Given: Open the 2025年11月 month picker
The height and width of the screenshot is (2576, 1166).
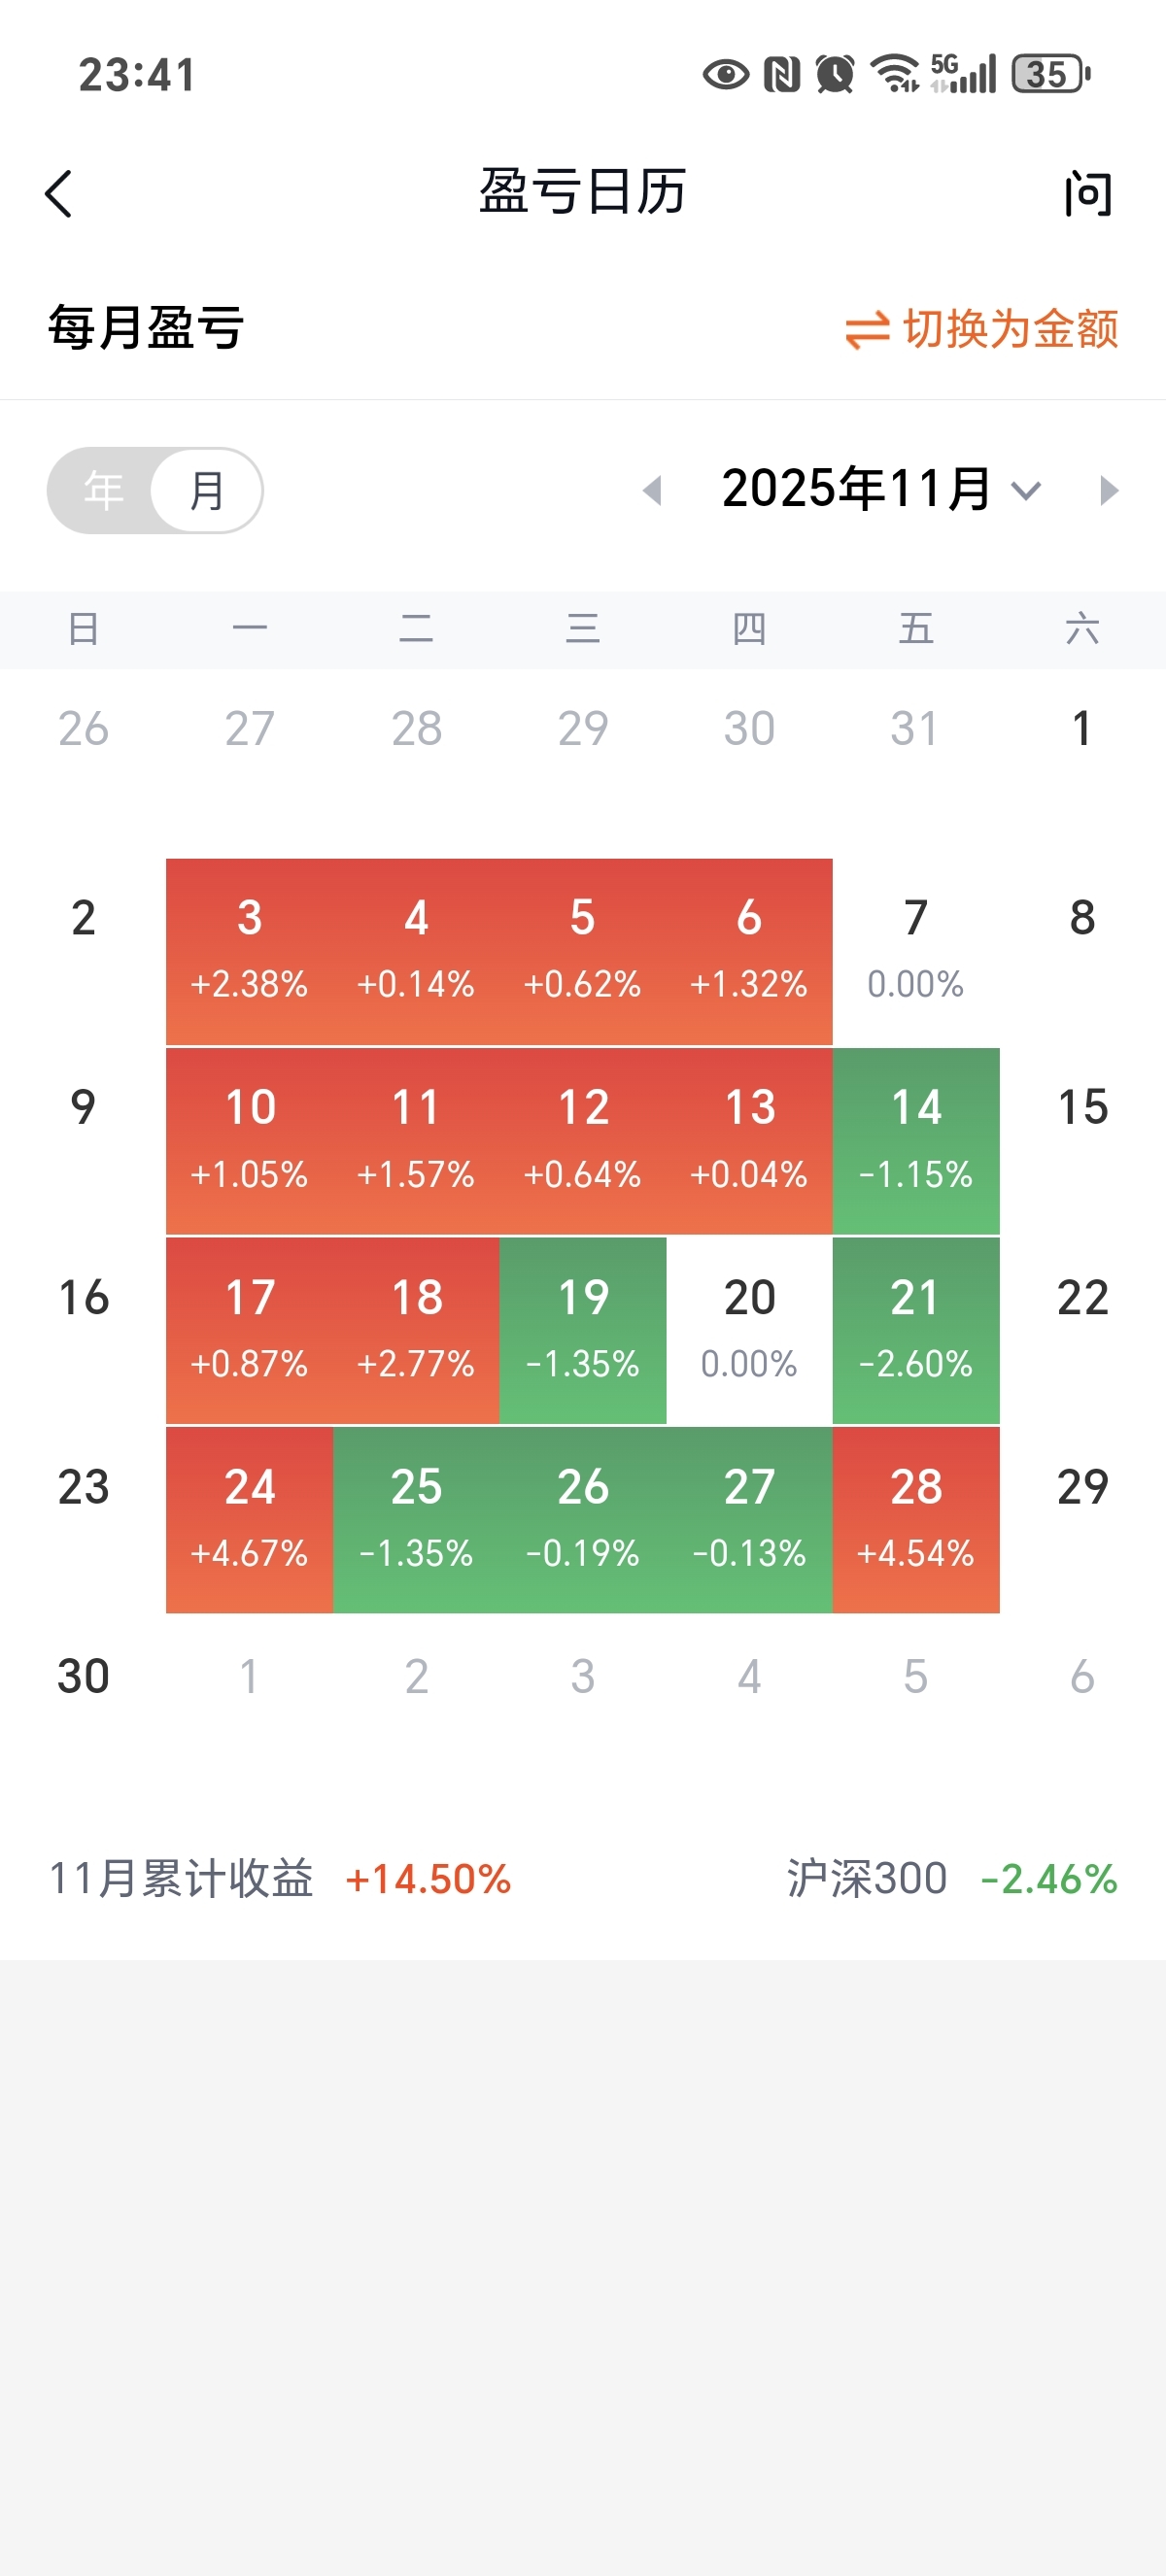Looking at the screenshot, I should [856, 489].
